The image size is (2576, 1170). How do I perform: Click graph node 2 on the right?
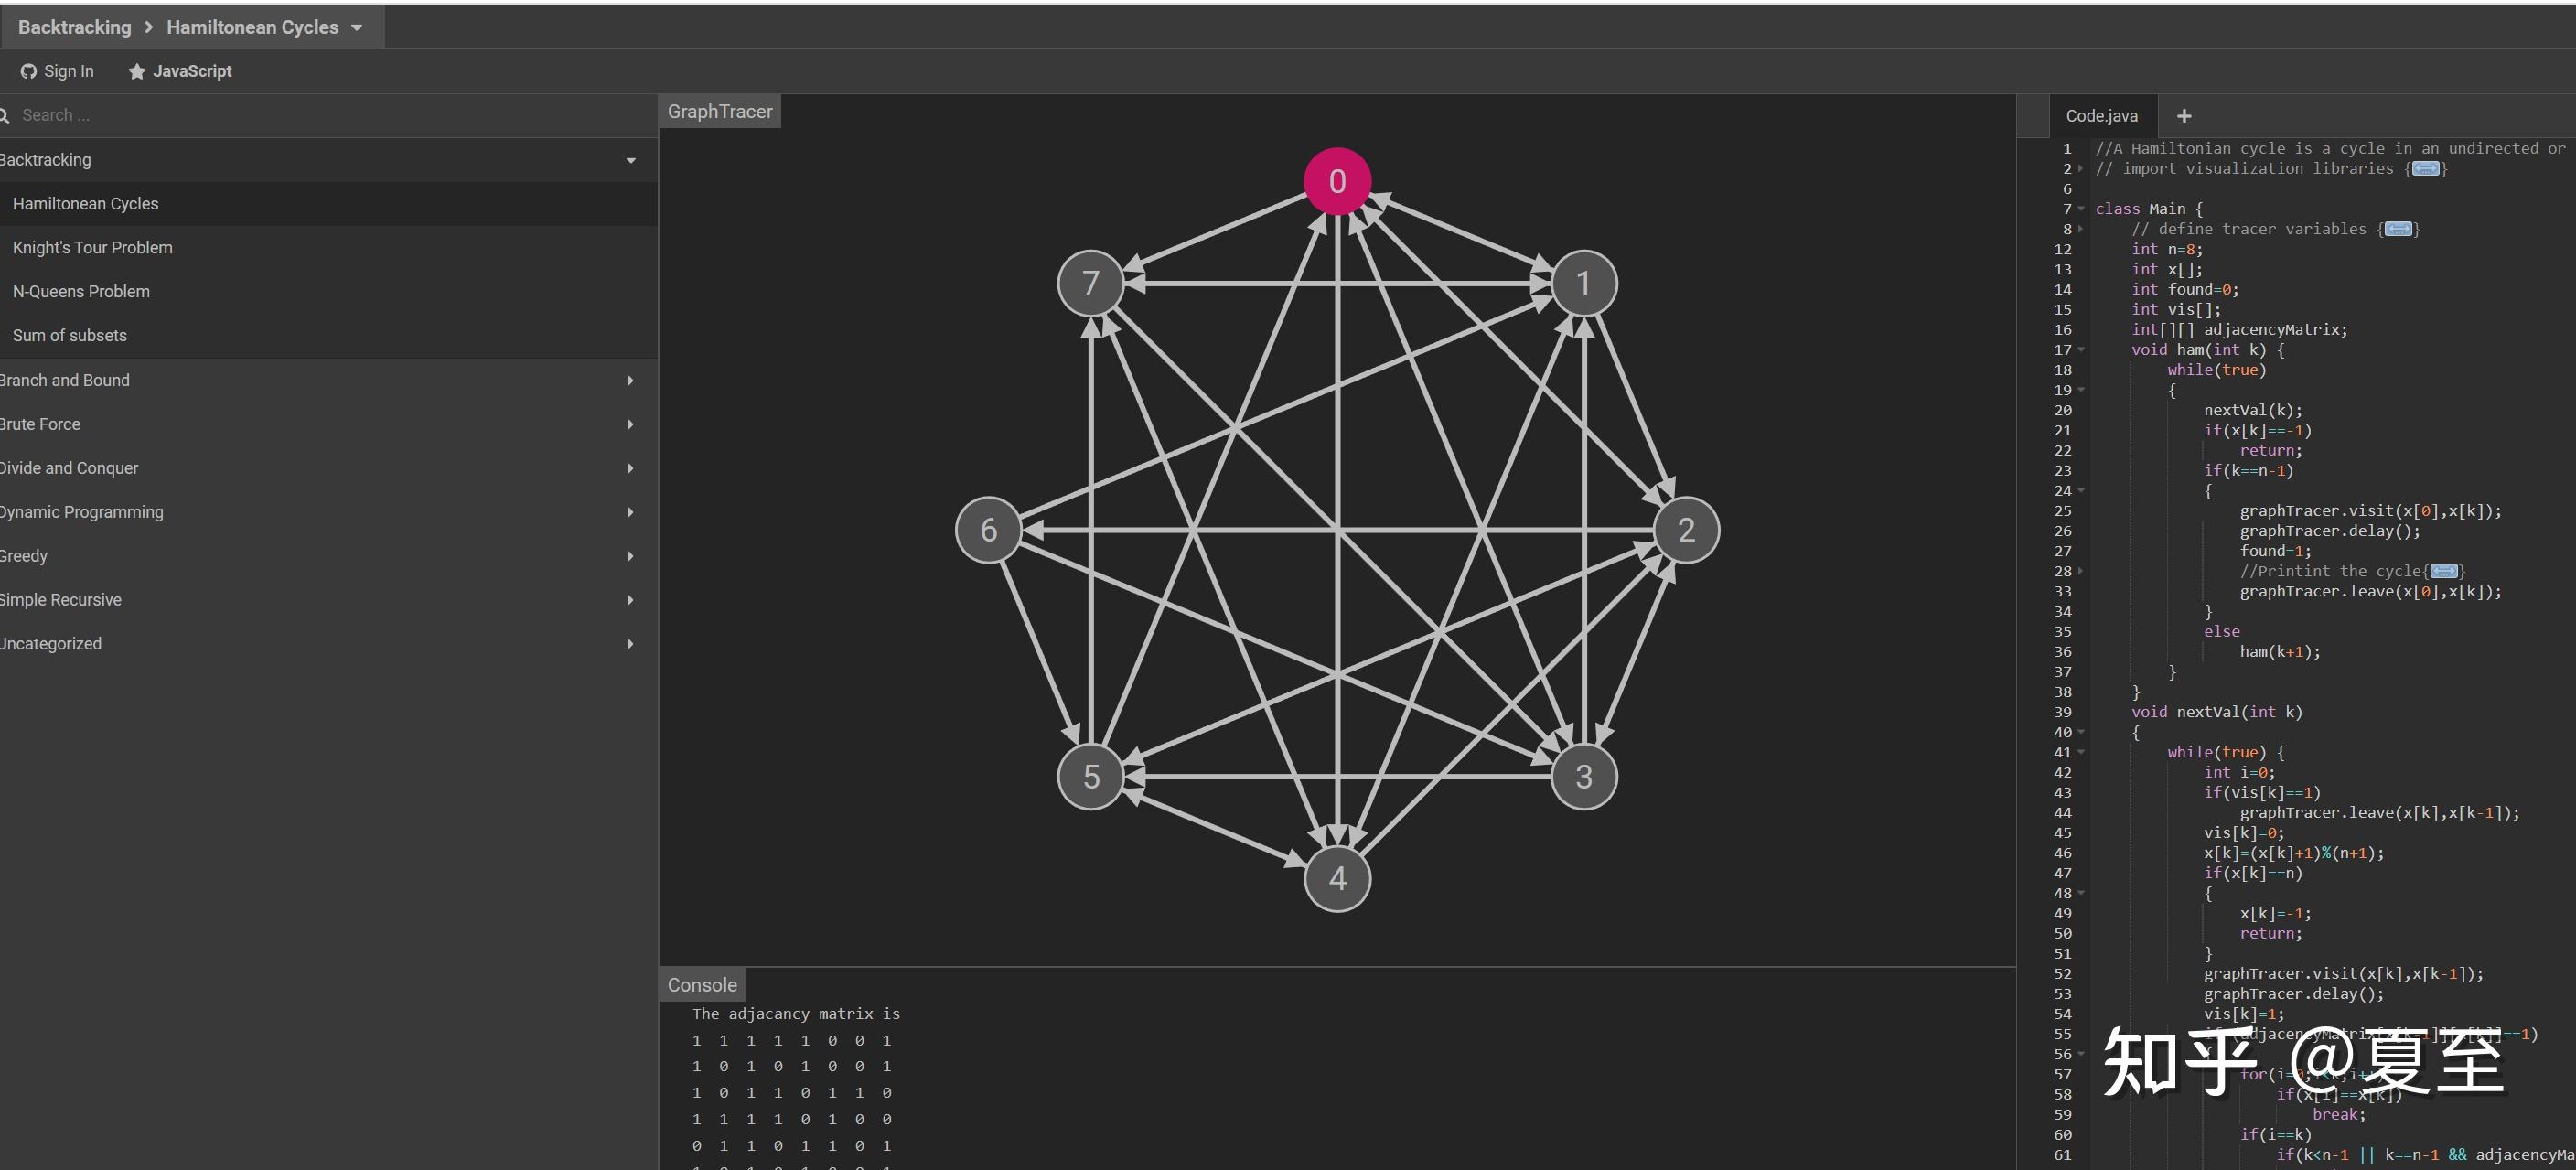[x=1686, y=530]
